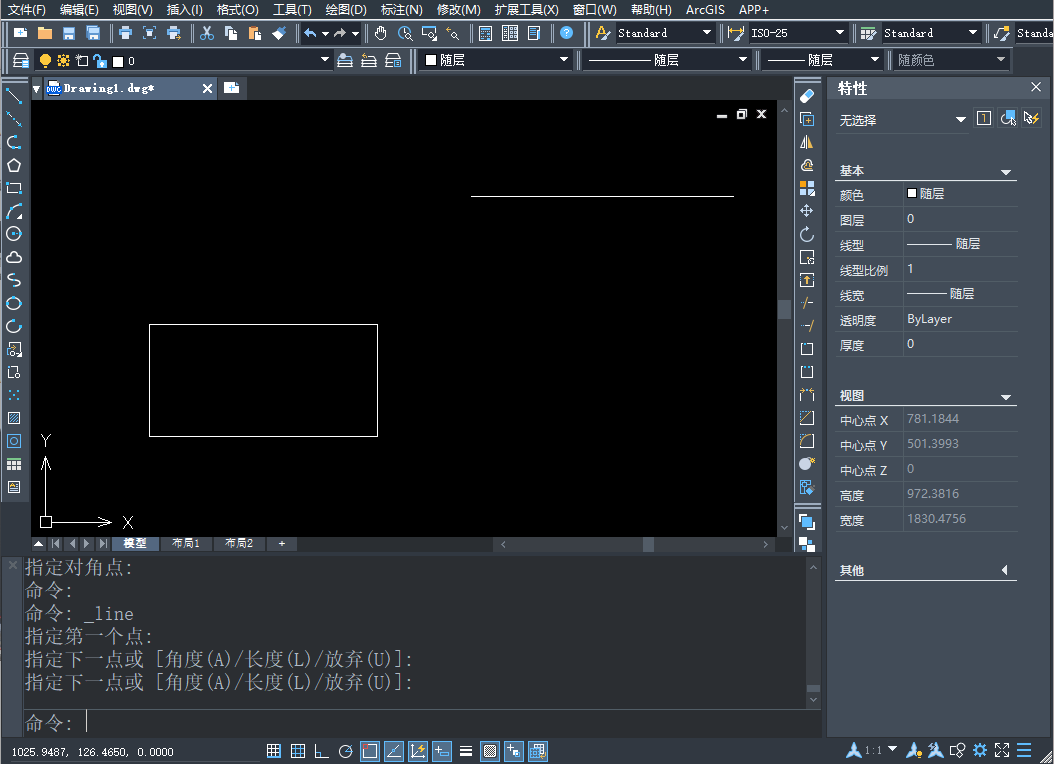Viewport: 1054px width, 764px height.
Task: Select the Circle draw tool
Action: (x=14, y=234)
